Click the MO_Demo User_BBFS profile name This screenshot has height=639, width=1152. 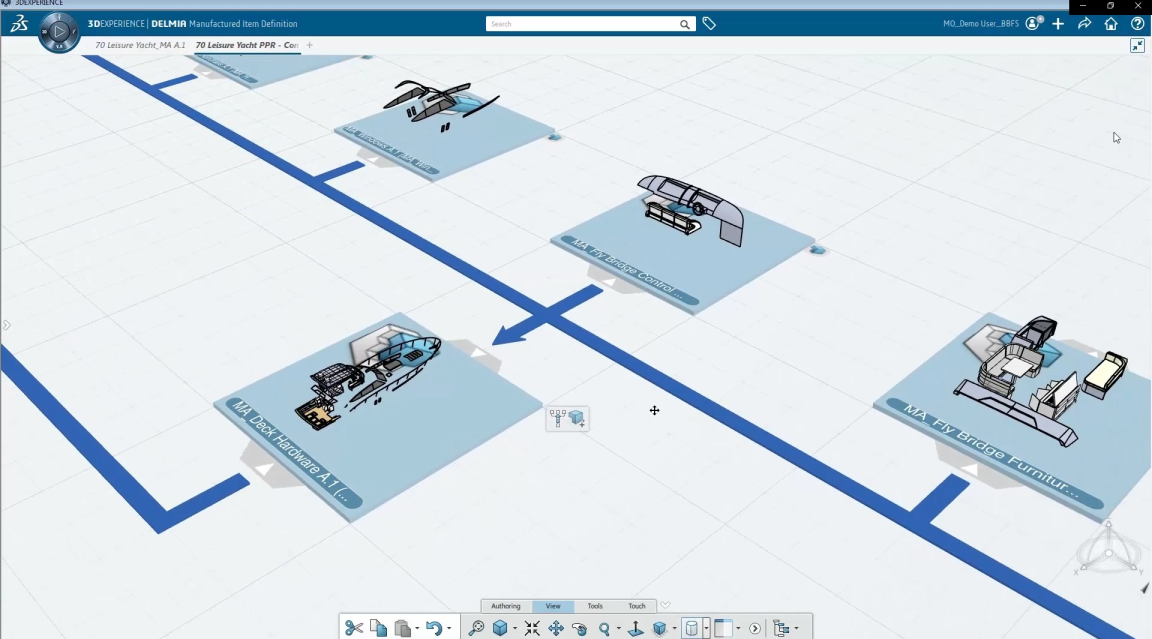[982, 24]
